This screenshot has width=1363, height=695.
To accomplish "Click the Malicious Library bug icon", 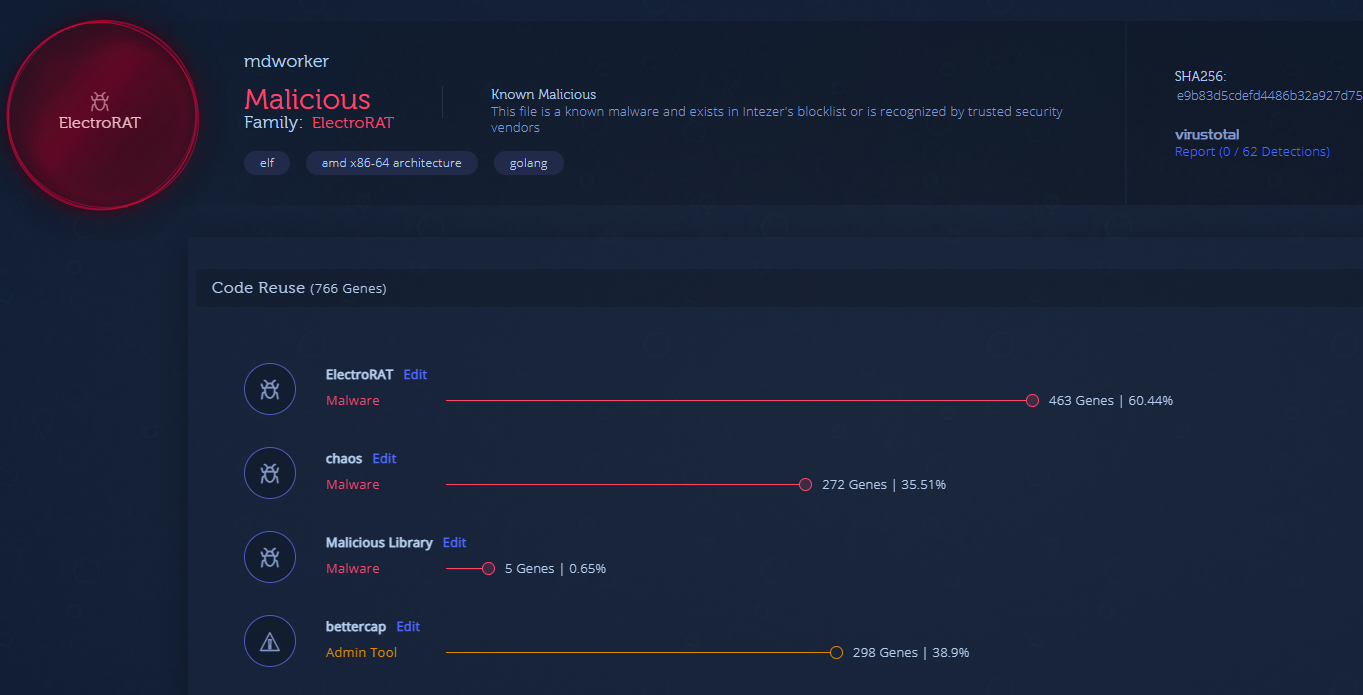I will click(270, 557).
